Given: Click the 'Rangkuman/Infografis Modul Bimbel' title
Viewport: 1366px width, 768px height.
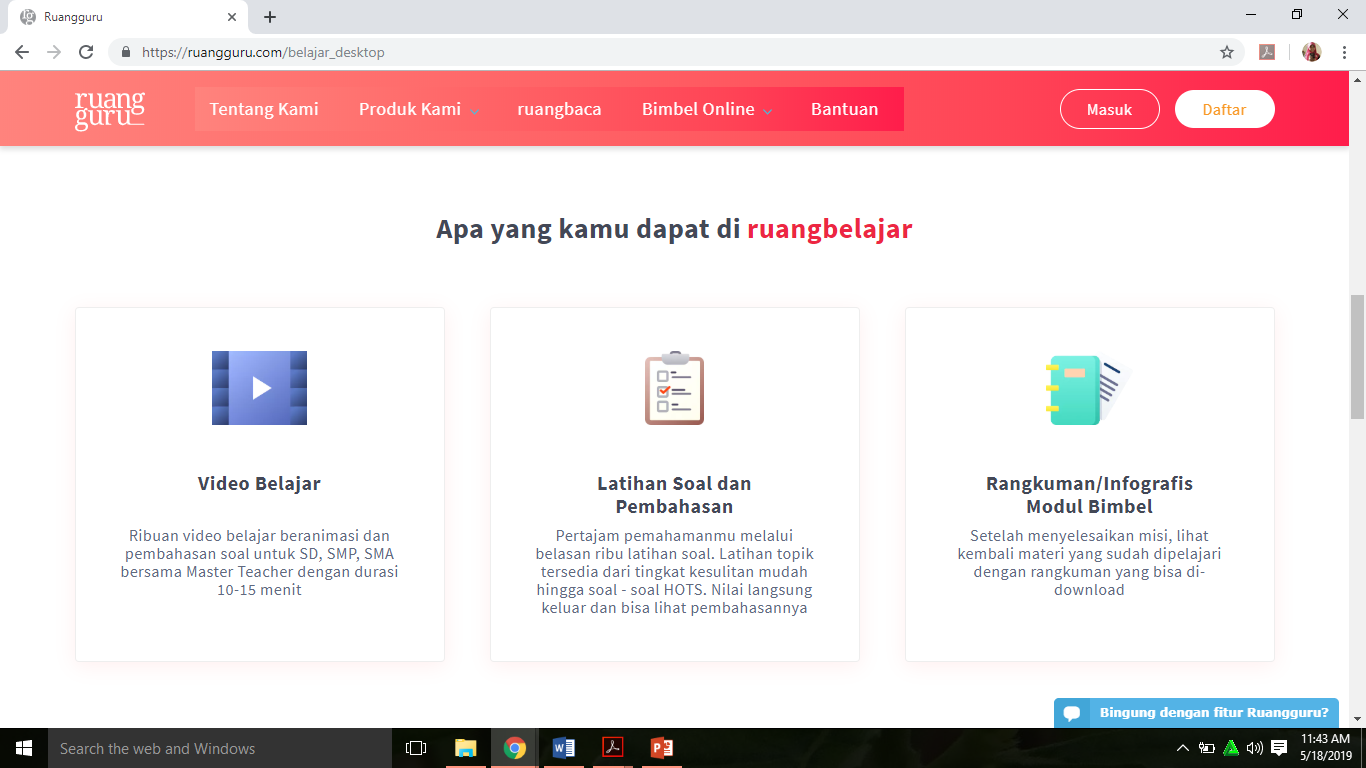Looking at the screenshot, I should pos(1089,495).
